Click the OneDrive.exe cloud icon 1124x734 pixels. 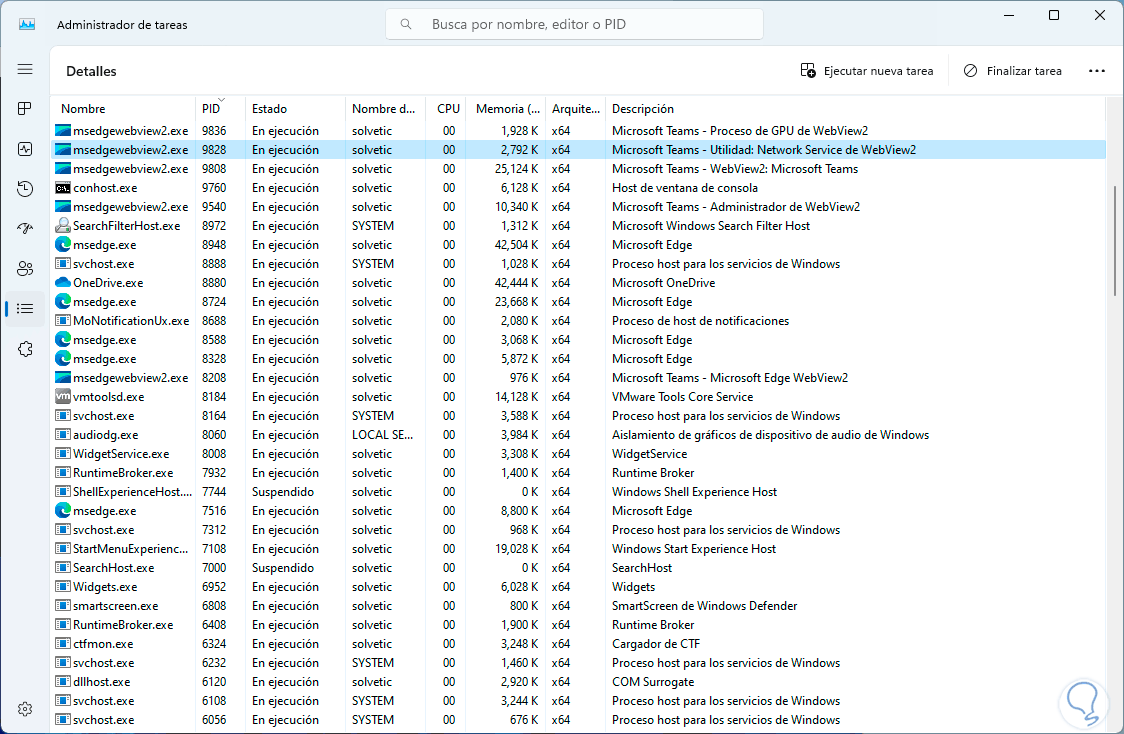[63, 282]
